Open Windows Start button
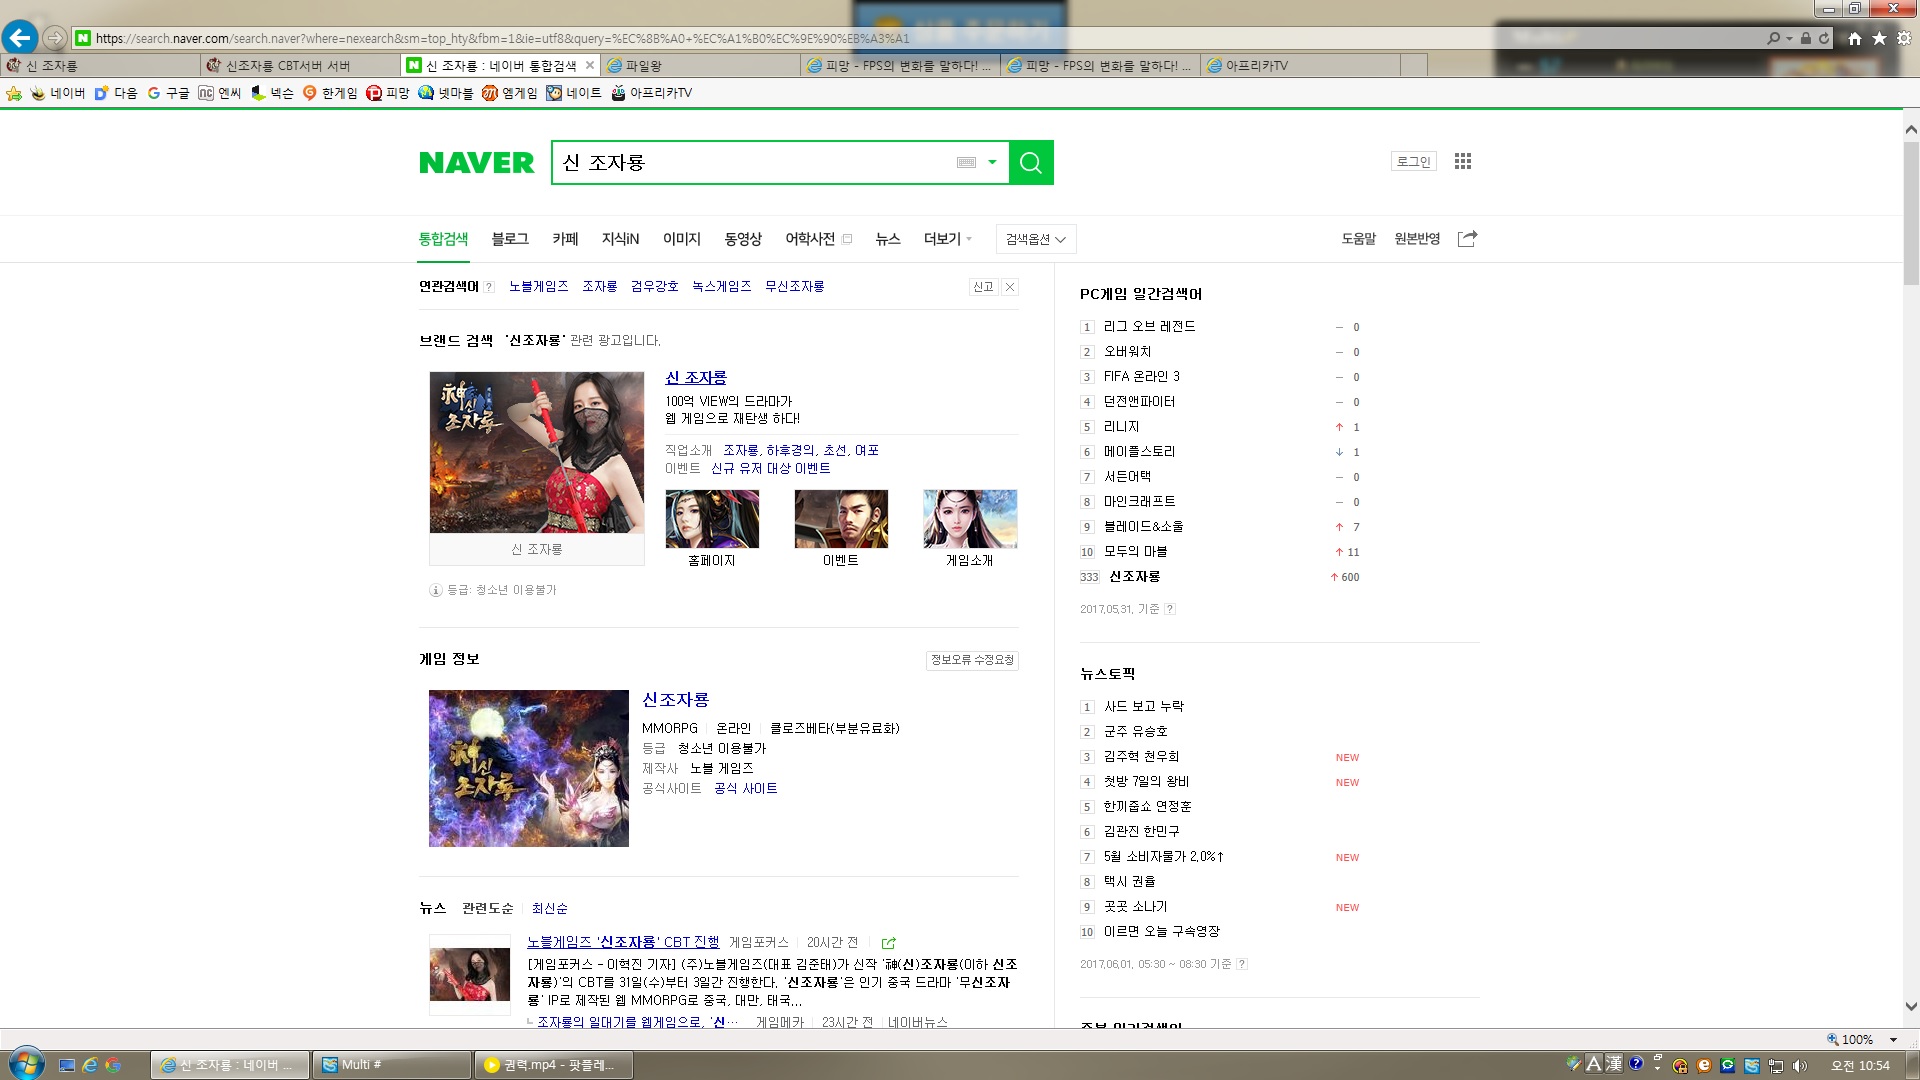The width and height of the screenshot is (1920, 1080). coord(26,1064)
